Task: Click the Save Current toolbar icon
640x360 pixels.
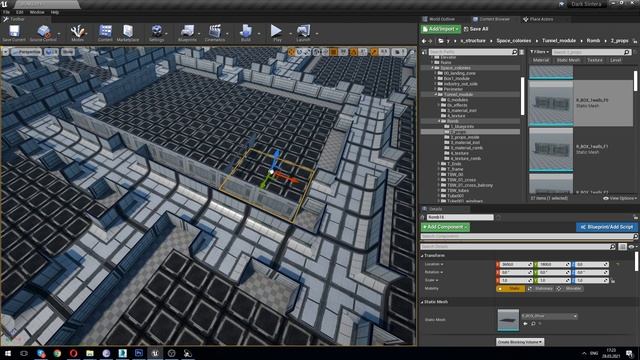Action: [x=14, y=33]
